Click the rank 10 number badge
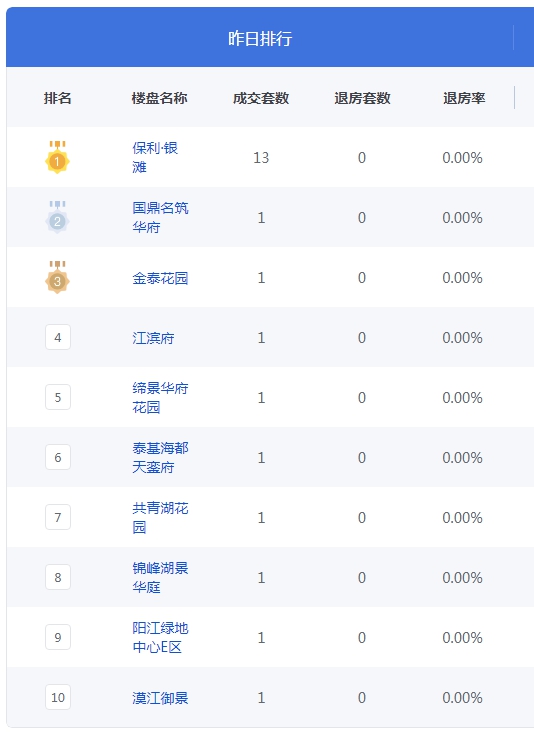 tap(58, 697)
